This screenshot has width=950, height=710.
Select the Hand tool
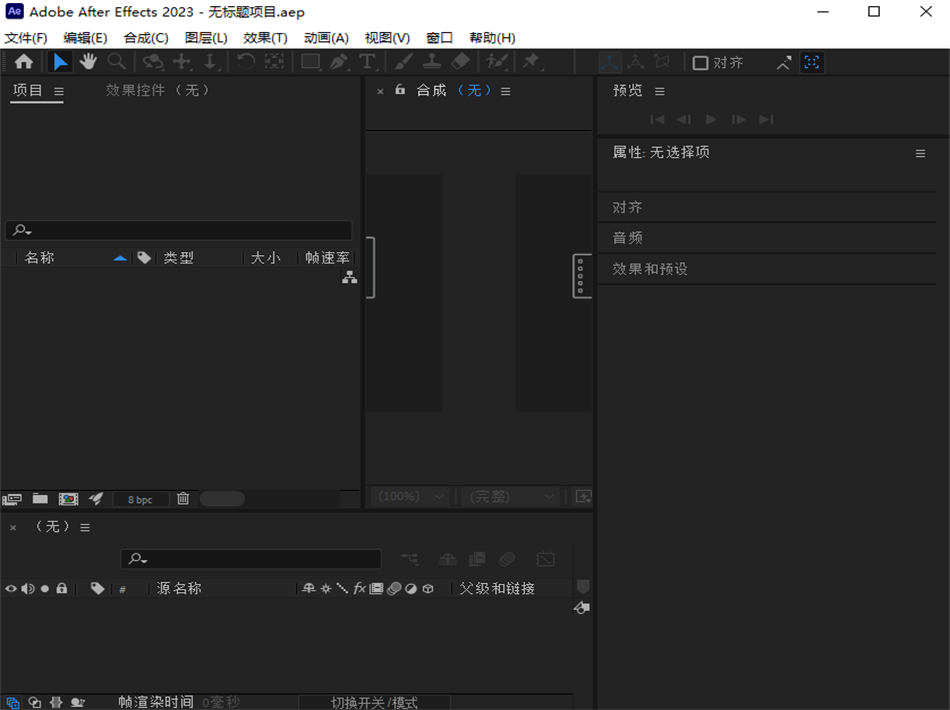[x=88, y=62]
